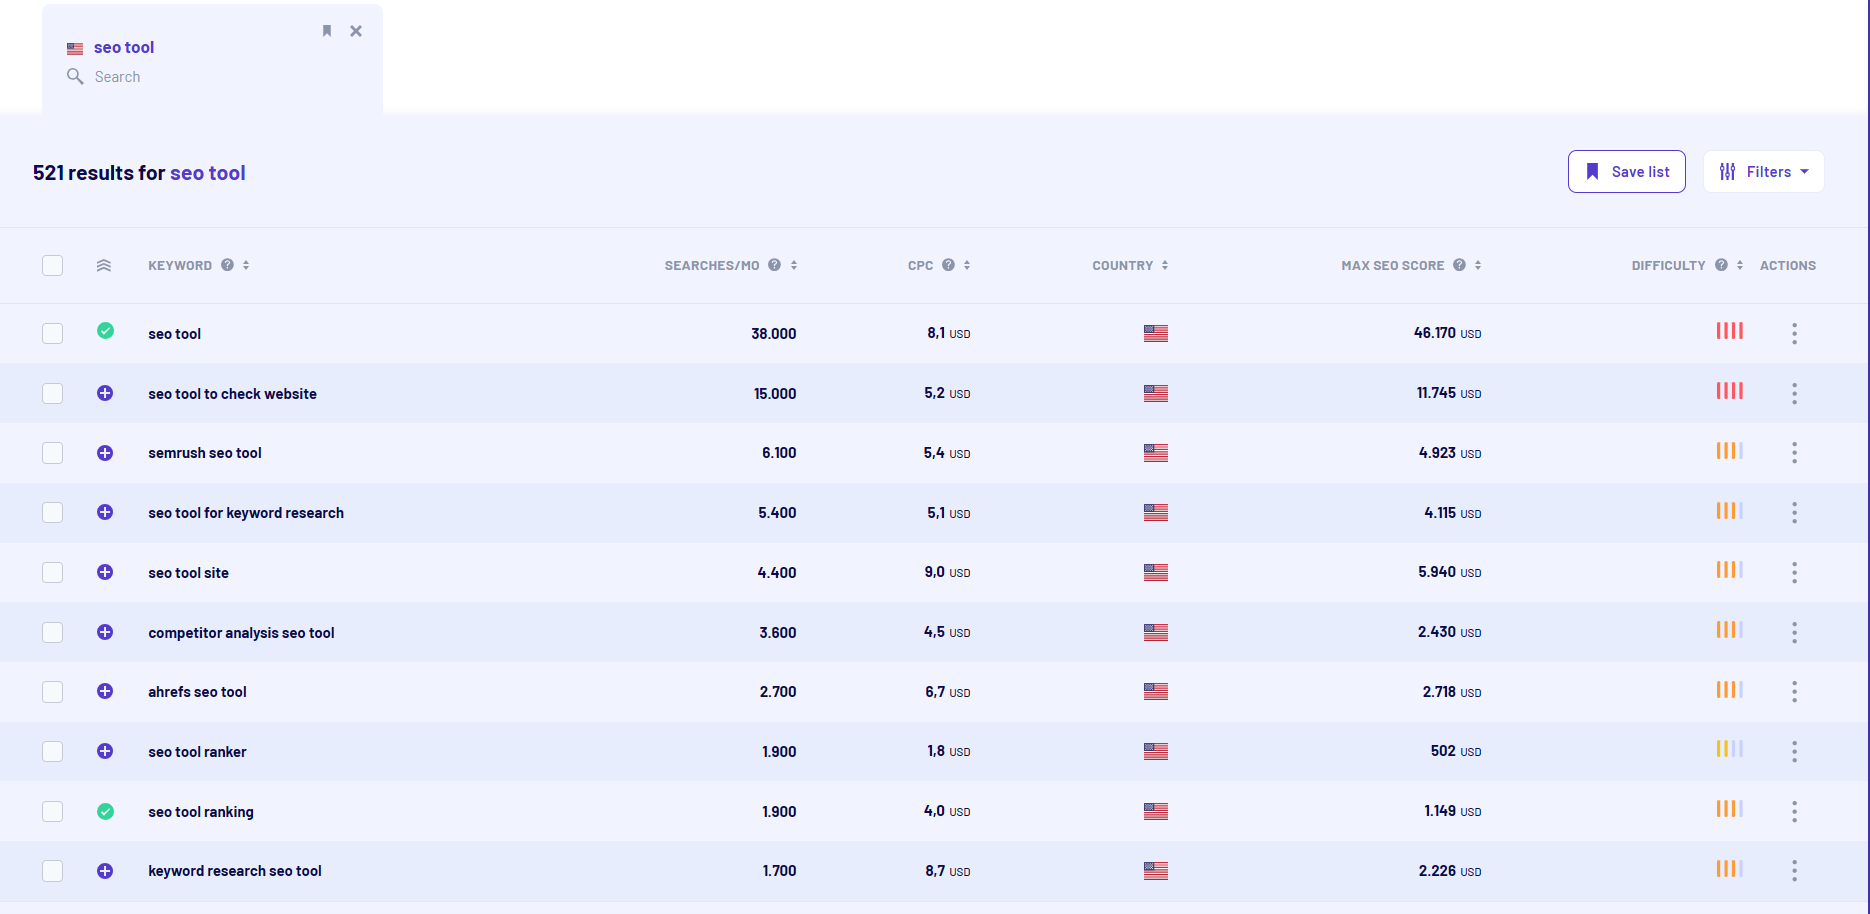
Task: Click the plus icon beside 'semrush seo tool'
Action: click(105, 453)
